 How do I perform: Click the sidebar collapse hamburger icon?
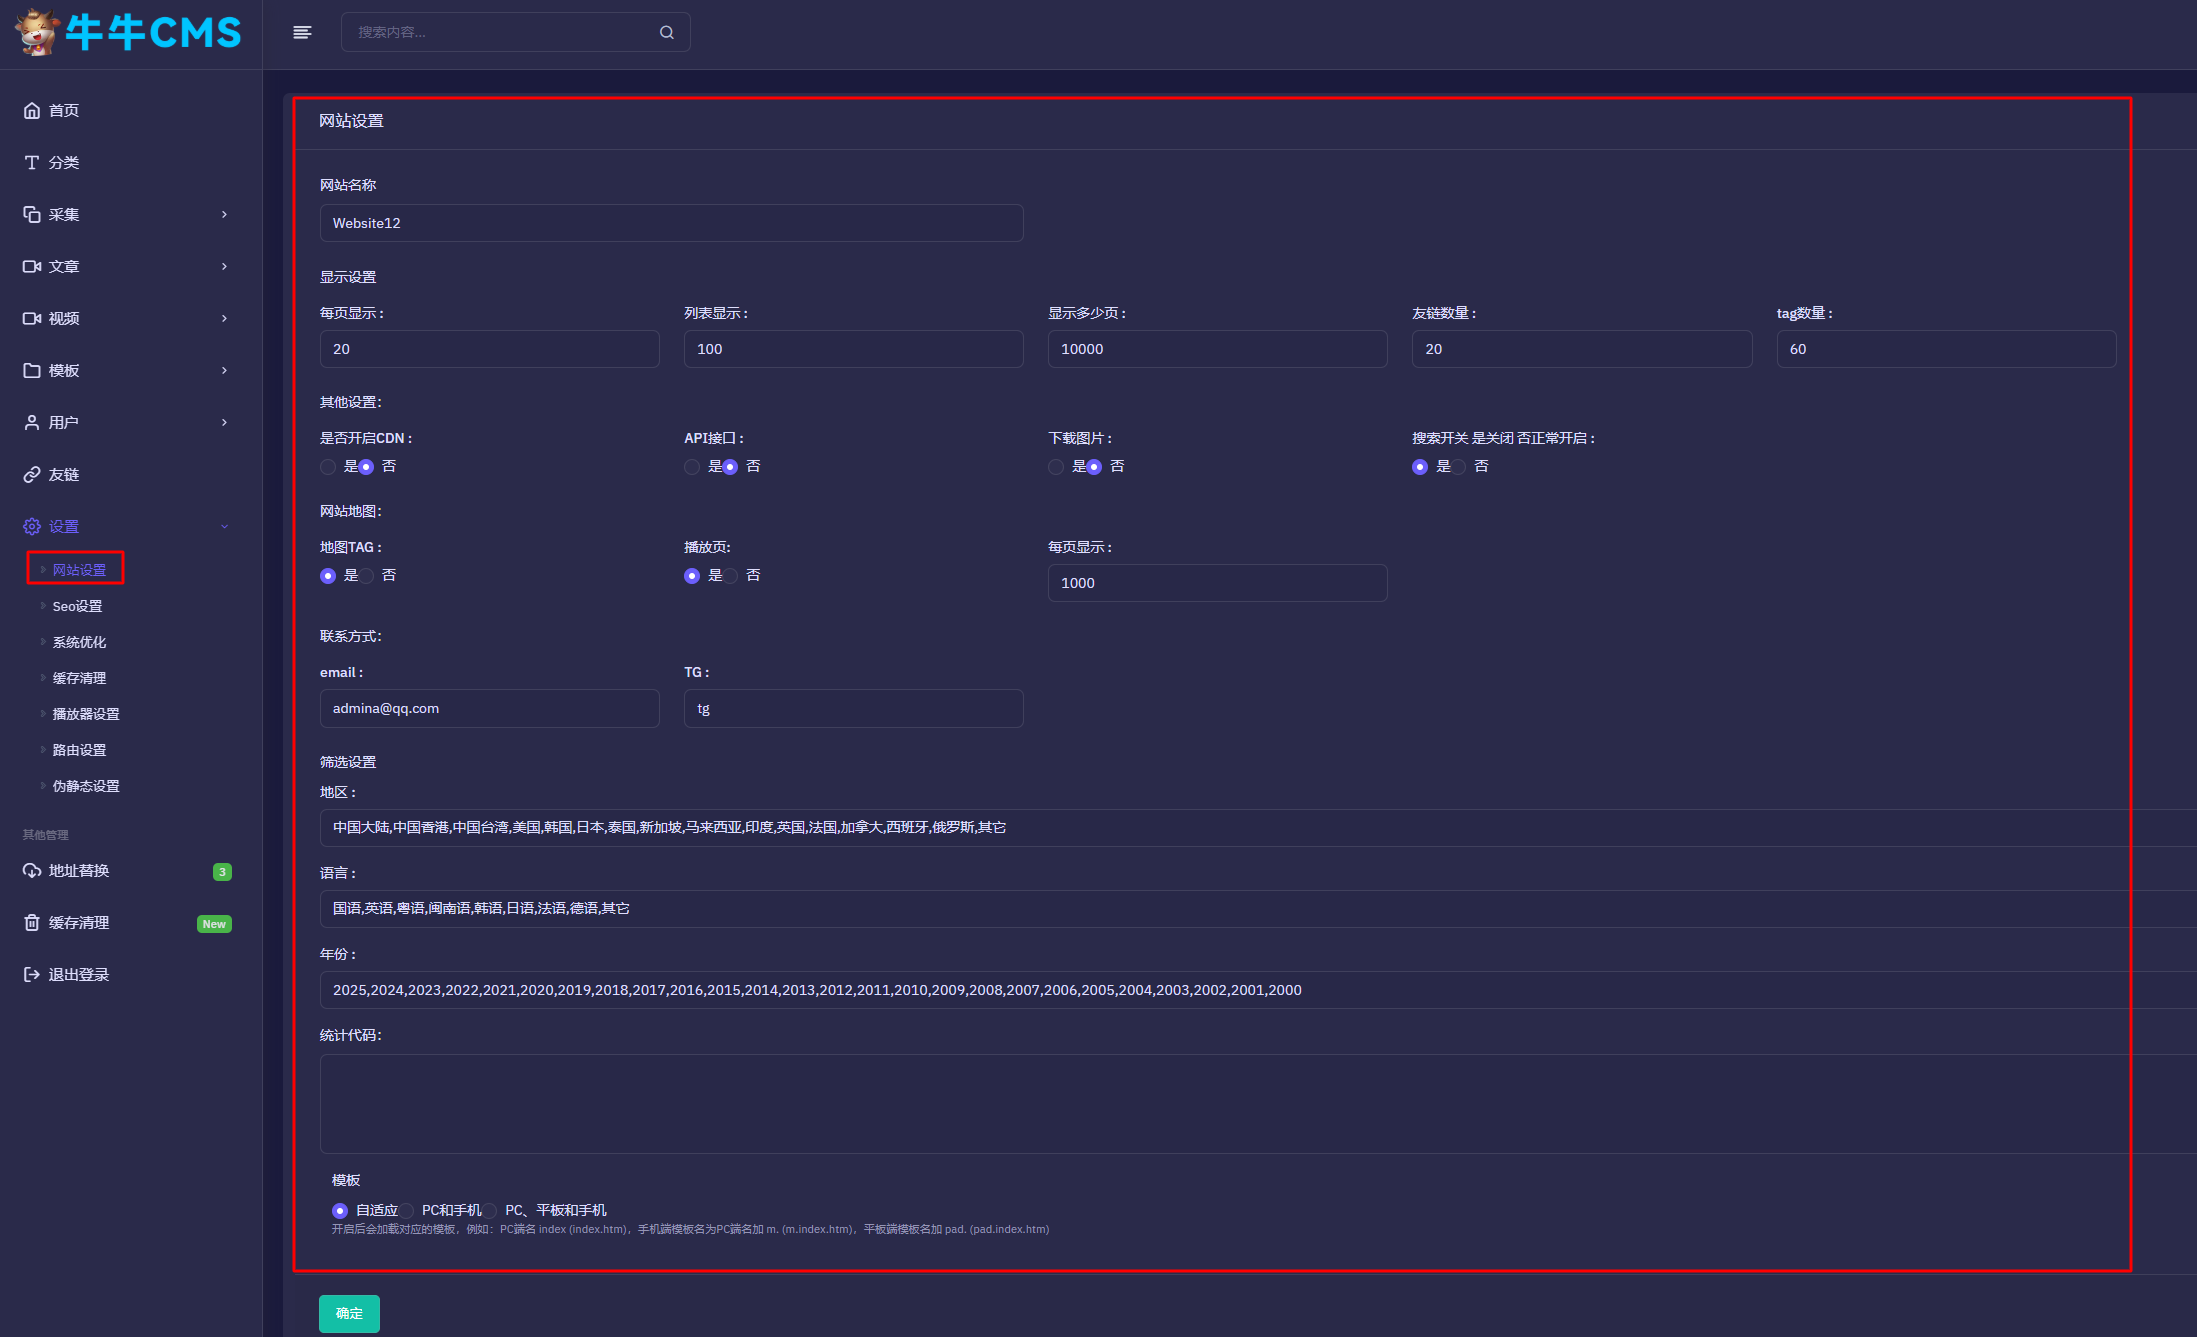[x=302, y=33]
